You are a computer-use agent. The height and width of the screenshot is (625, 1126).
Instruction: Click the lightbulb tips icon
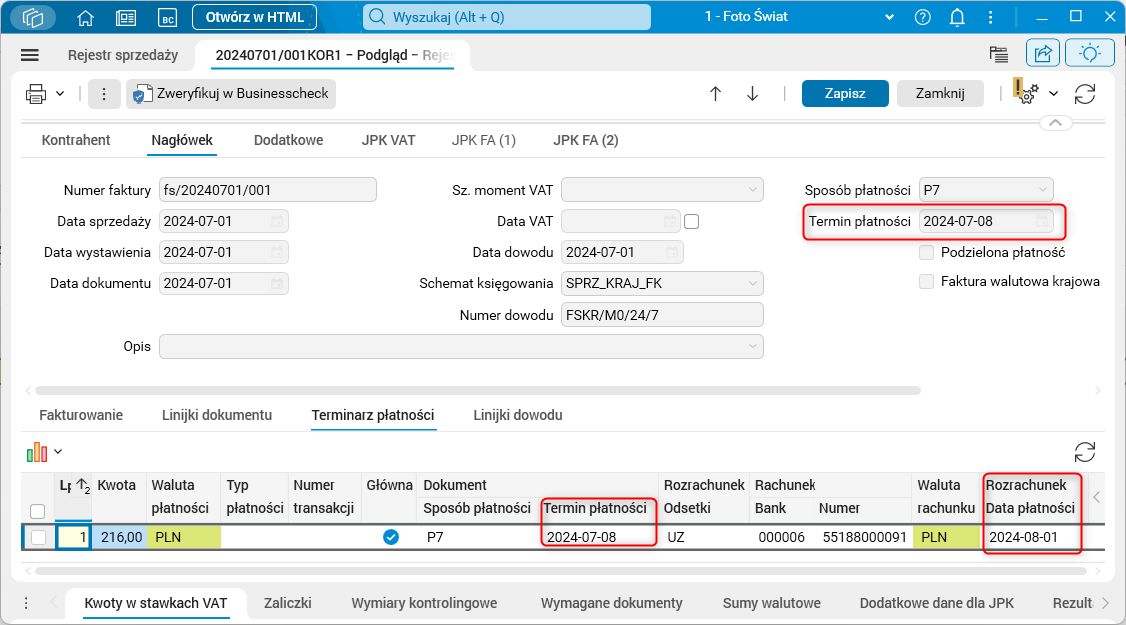click(x=1089, y=53)
